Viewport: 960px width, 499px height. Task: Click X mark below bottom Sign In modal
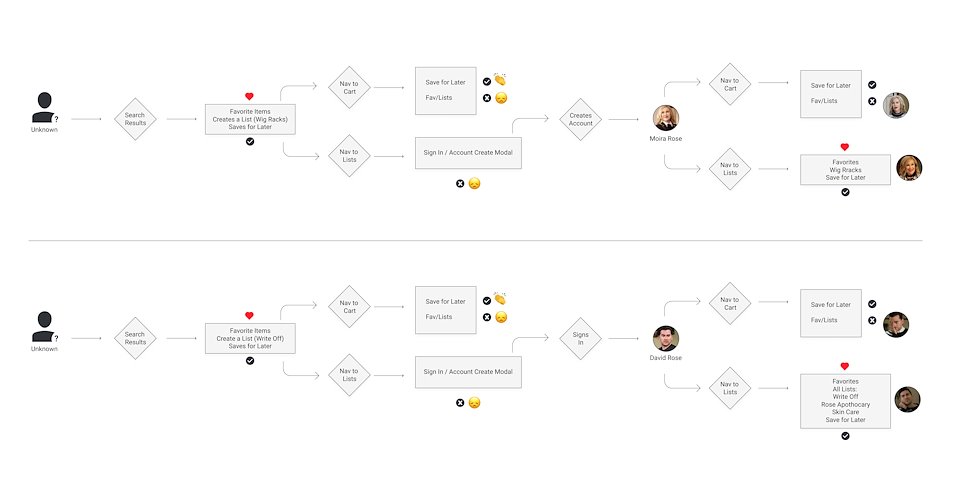pyautogui.click(x=460, y=403)
